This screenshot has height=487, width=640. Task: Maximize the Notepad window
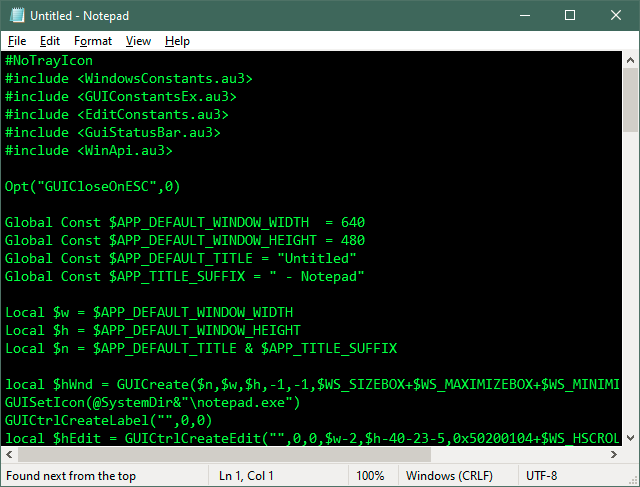(x=570, y=16)
